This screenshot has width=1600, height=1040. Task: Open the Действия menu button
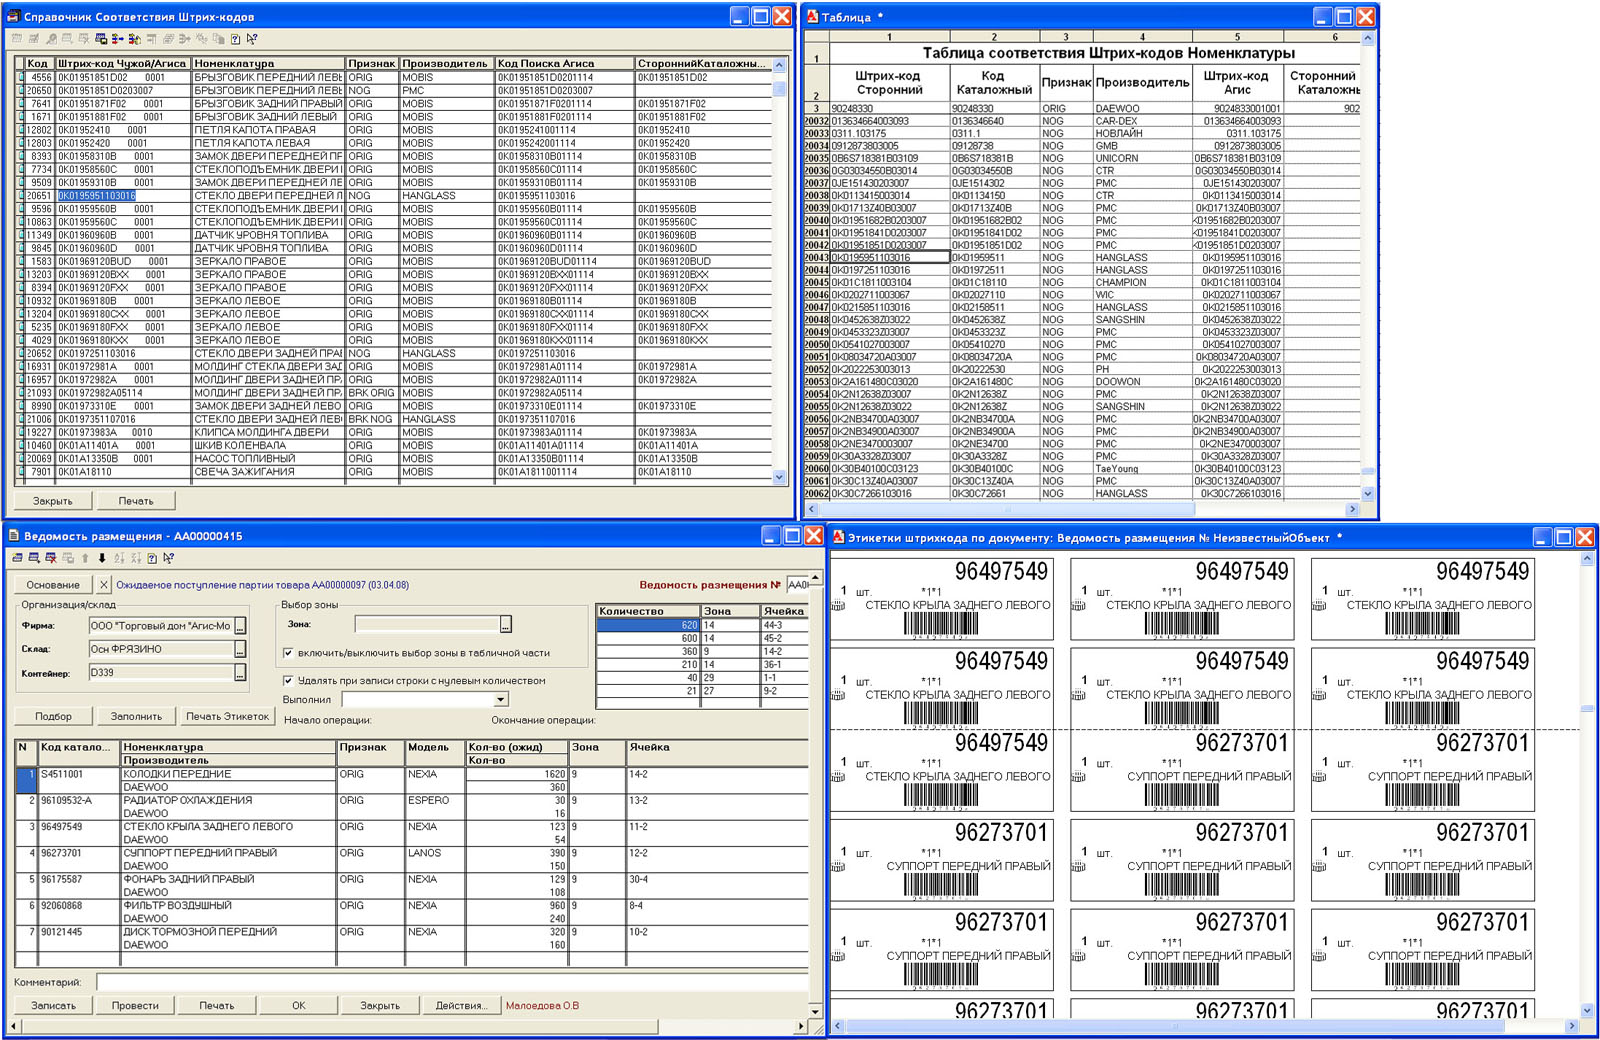click(461, 1005)
